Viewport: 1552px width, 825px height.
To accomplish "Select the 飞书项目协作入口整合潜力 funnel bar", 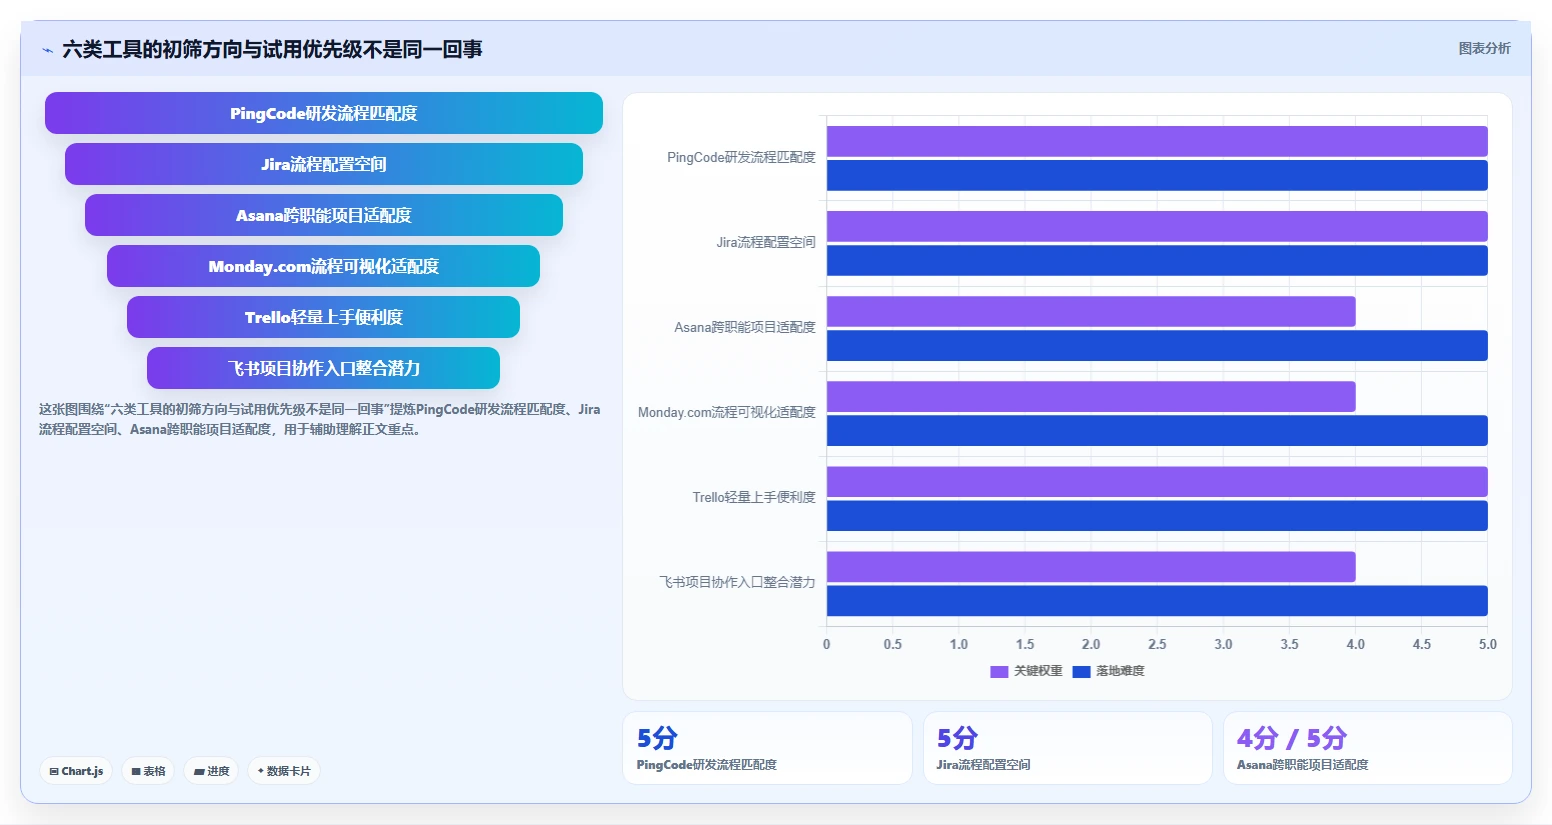I will tap(324, 368).
